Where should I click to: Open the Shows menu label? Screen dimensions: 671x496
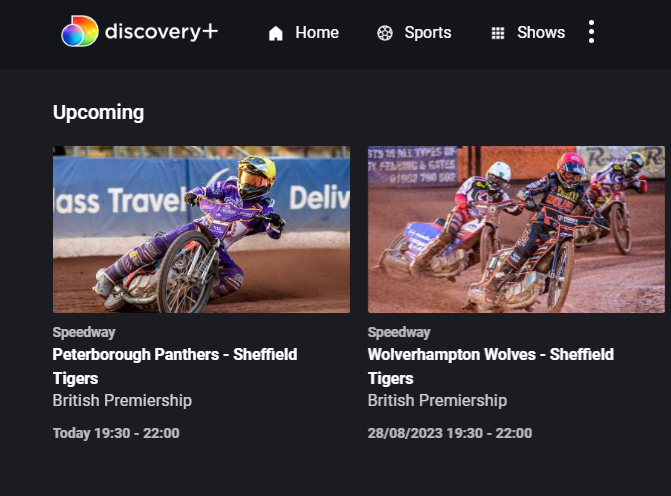[541, 33]
